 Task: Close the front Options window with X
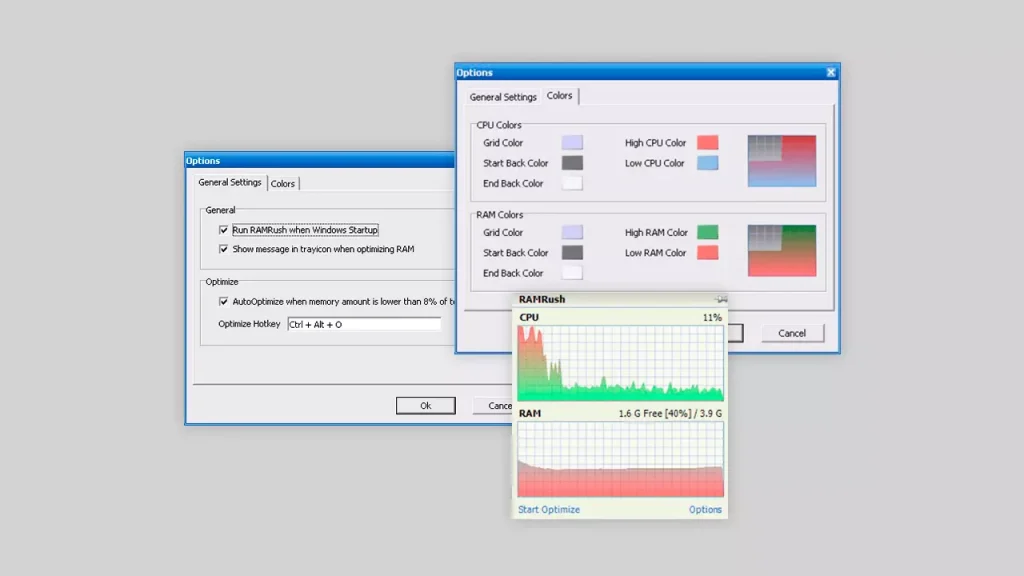[x=831, y=72]
